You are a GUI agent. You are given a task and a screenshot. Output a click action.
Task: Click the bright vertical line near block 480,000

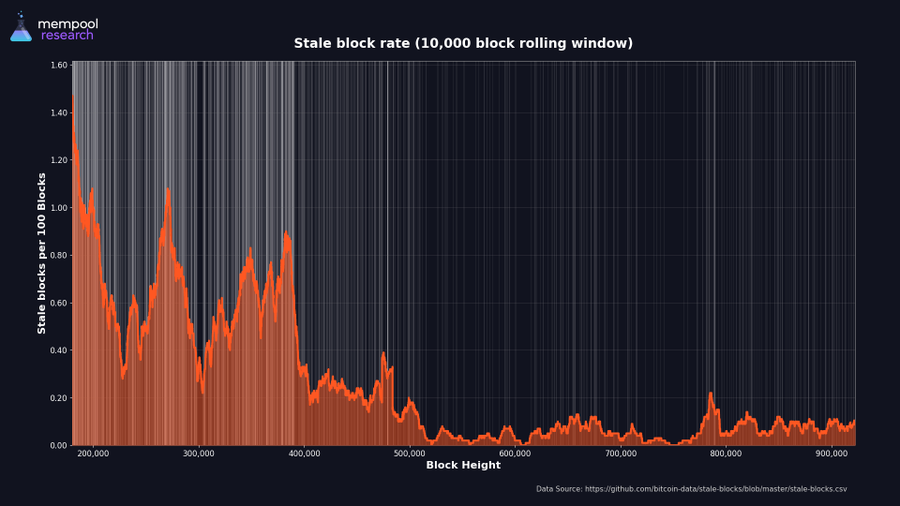[x=388, y=250]
